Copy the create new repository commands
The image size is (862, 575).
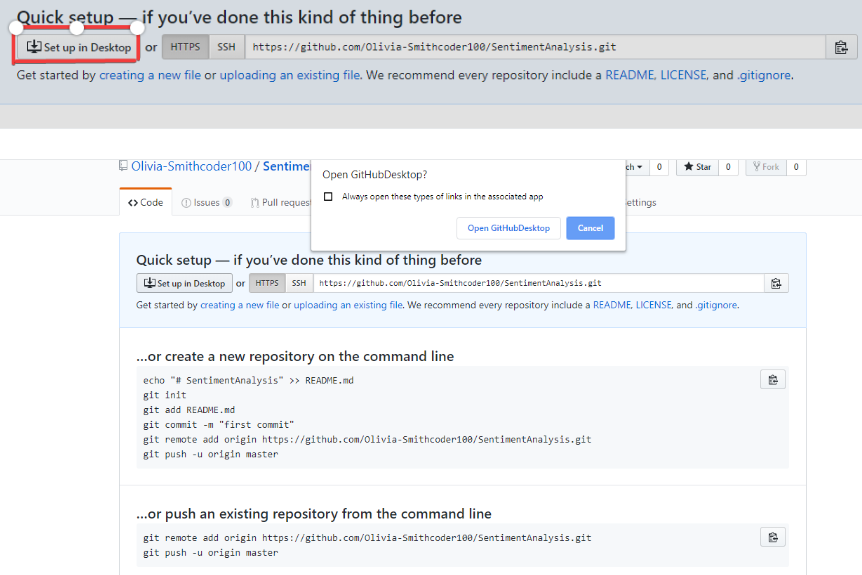773,379
